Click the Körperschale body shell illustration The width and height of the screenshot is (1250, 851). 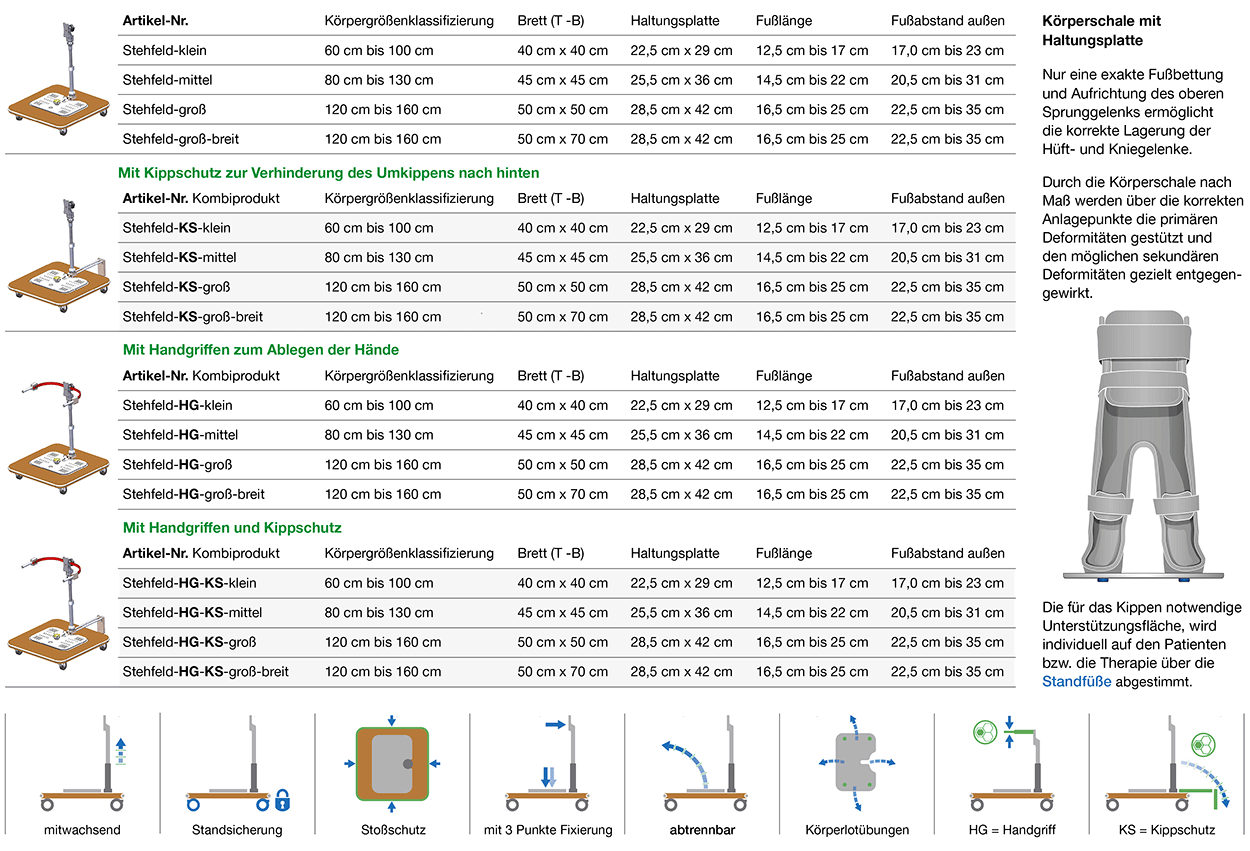[1141, 447]
